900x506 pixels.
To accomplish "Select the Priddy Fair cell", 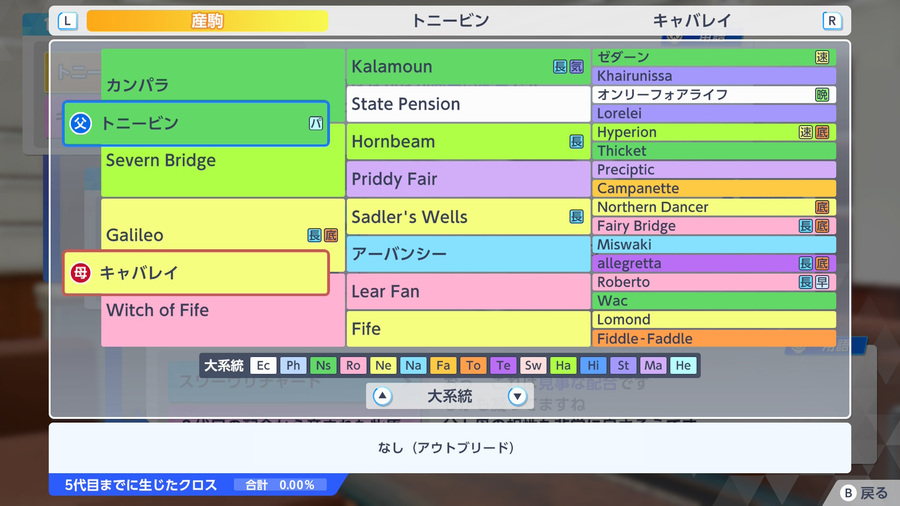I will click(468, 179).
